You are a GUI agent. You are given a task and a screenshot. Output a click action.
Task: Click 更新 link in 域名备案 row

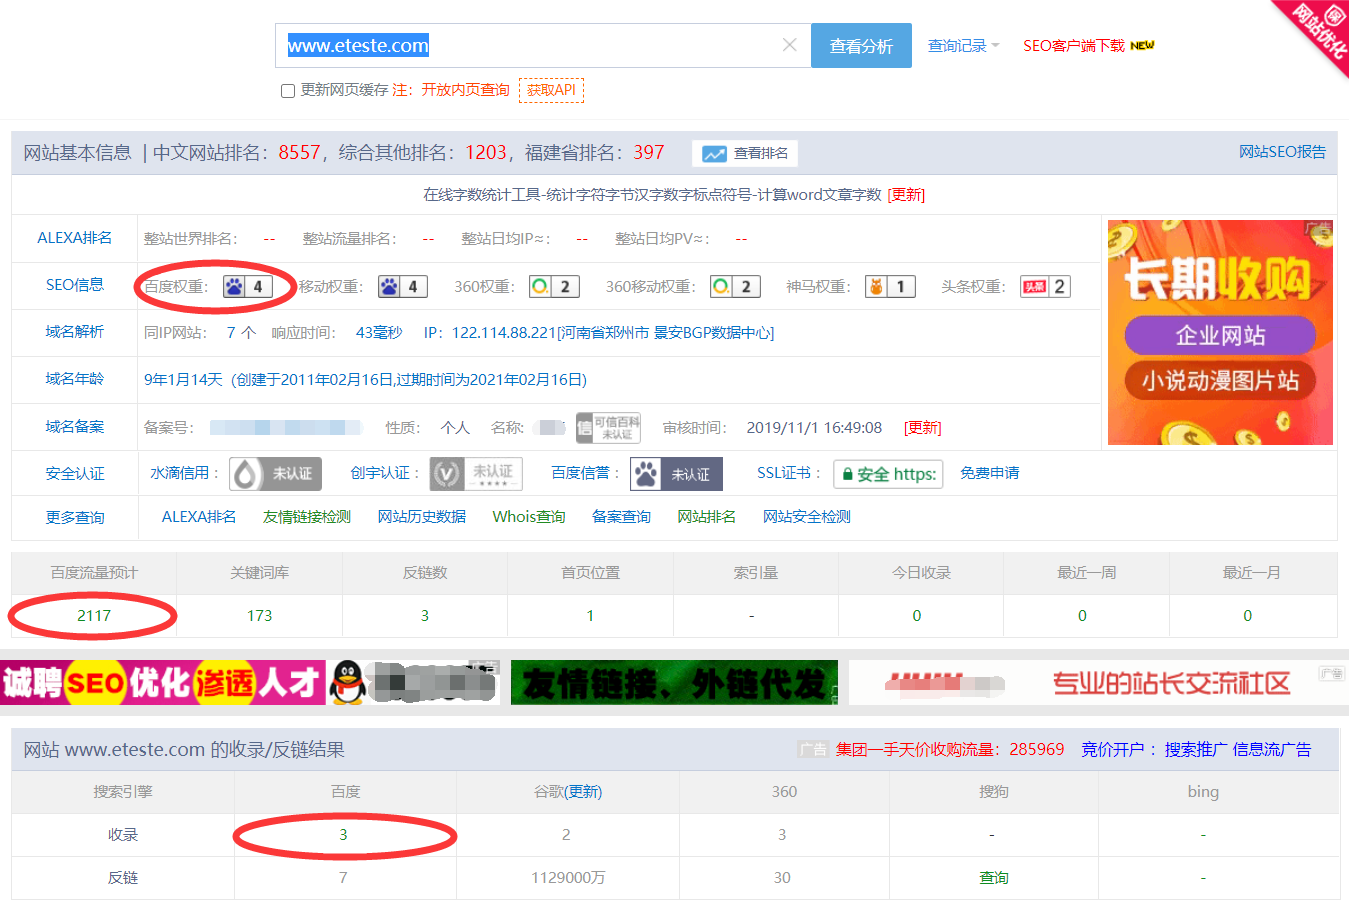922,428
